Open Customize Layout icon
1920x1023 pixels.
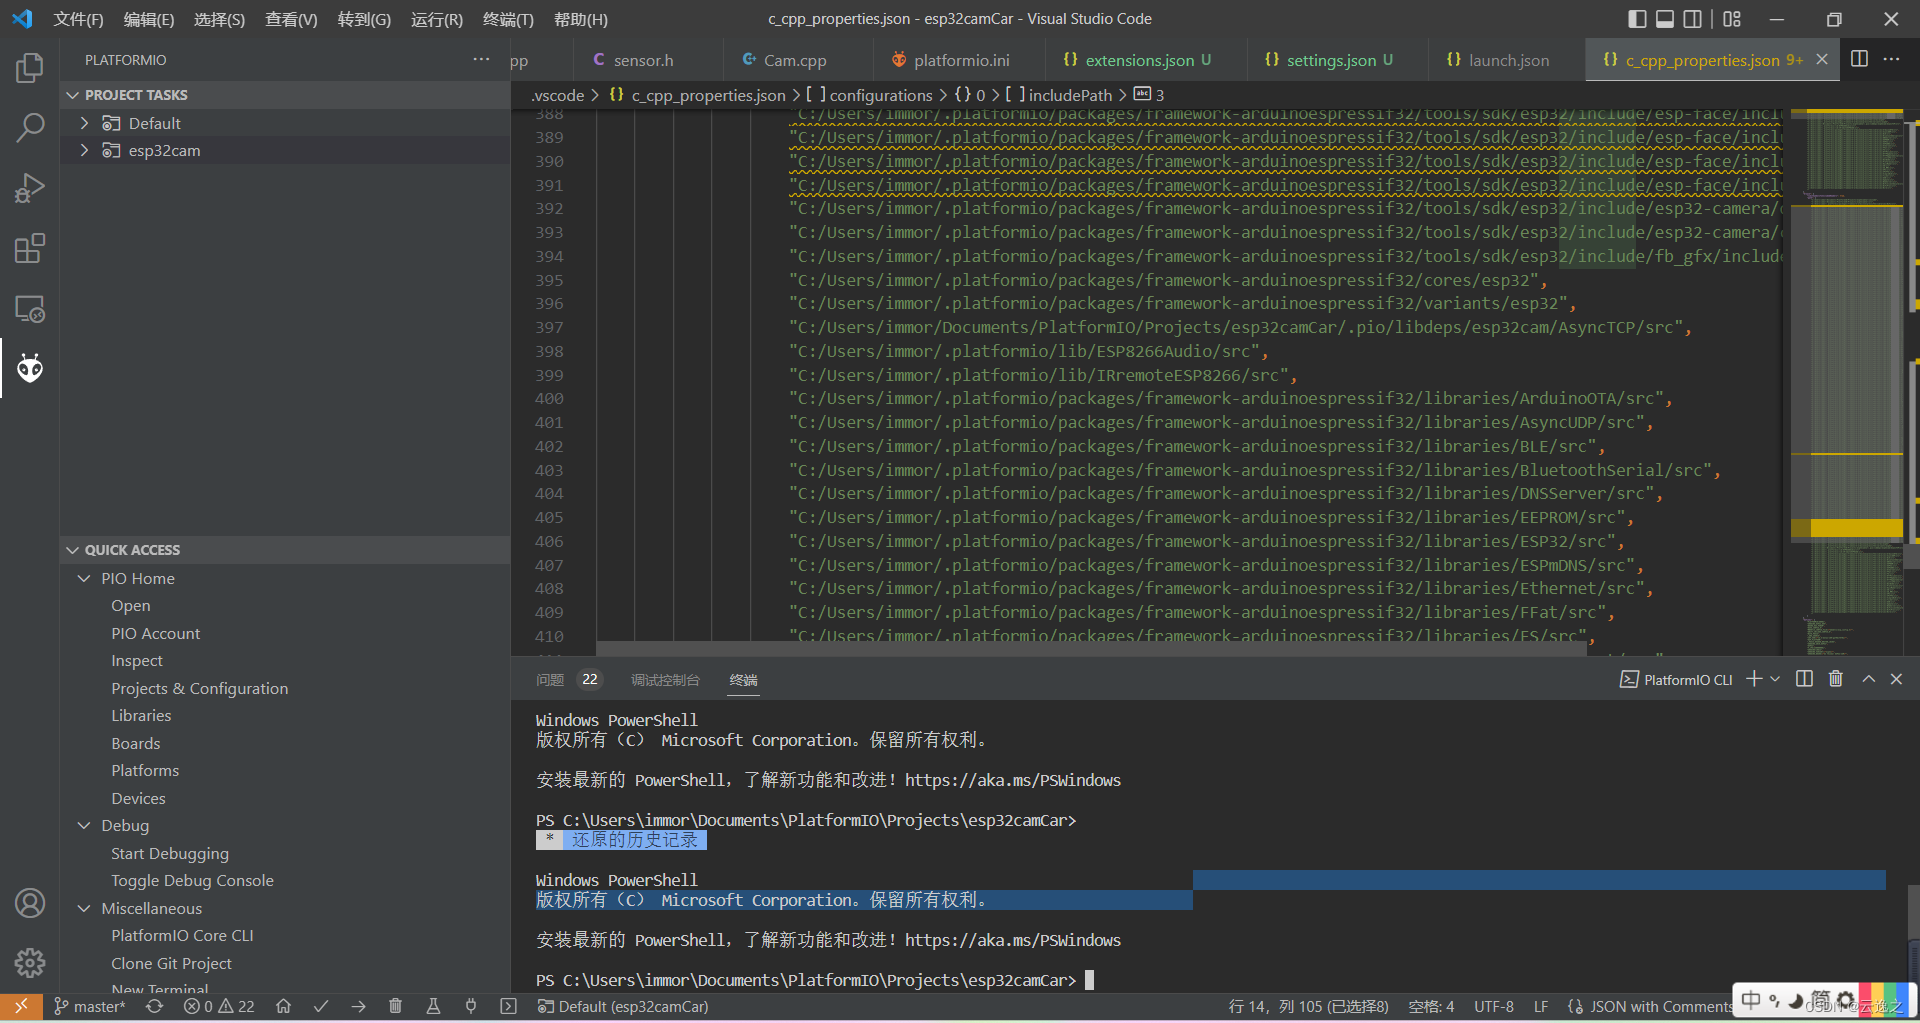[x=1733, y=19]
